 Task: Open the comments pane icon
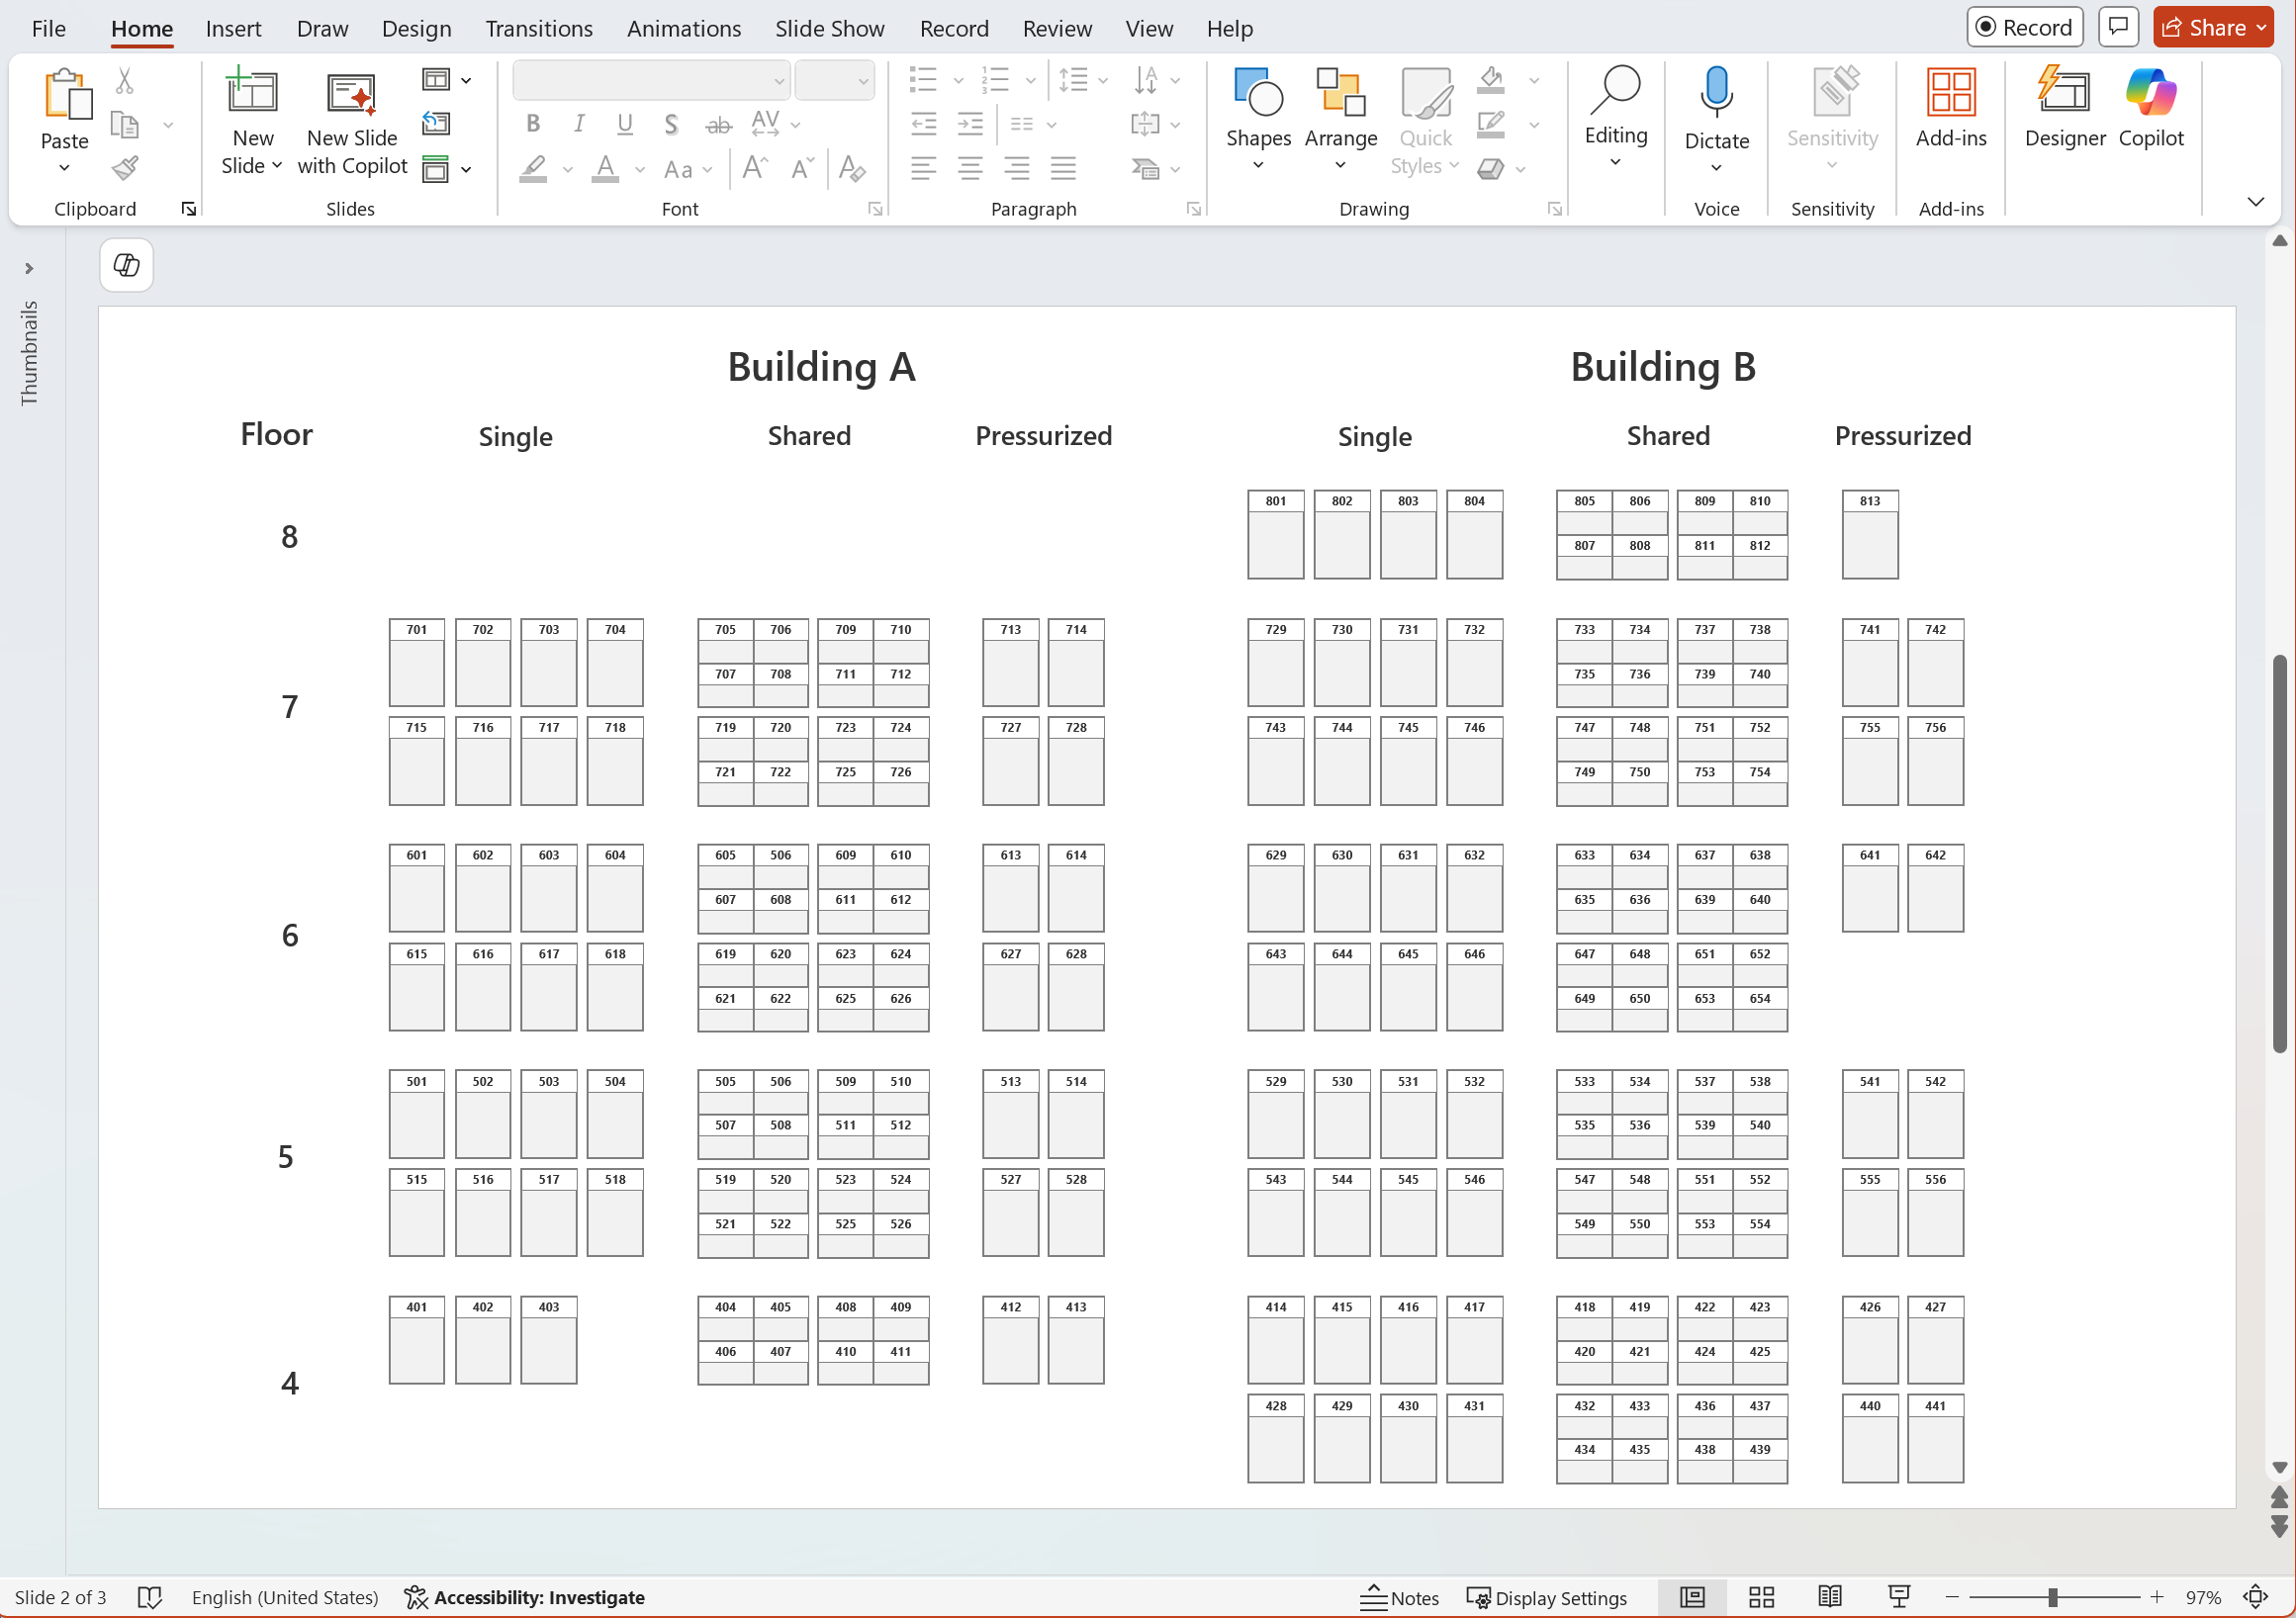(x=2118, y=27)
